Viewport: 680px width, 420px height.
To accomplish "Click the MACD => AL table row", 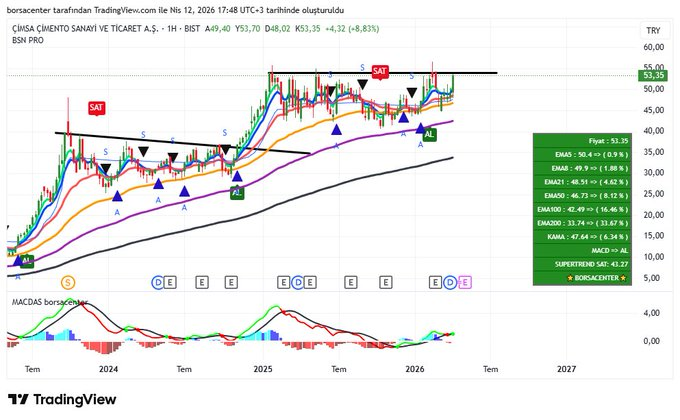I will pyautogui.click(x=582, y=251).
